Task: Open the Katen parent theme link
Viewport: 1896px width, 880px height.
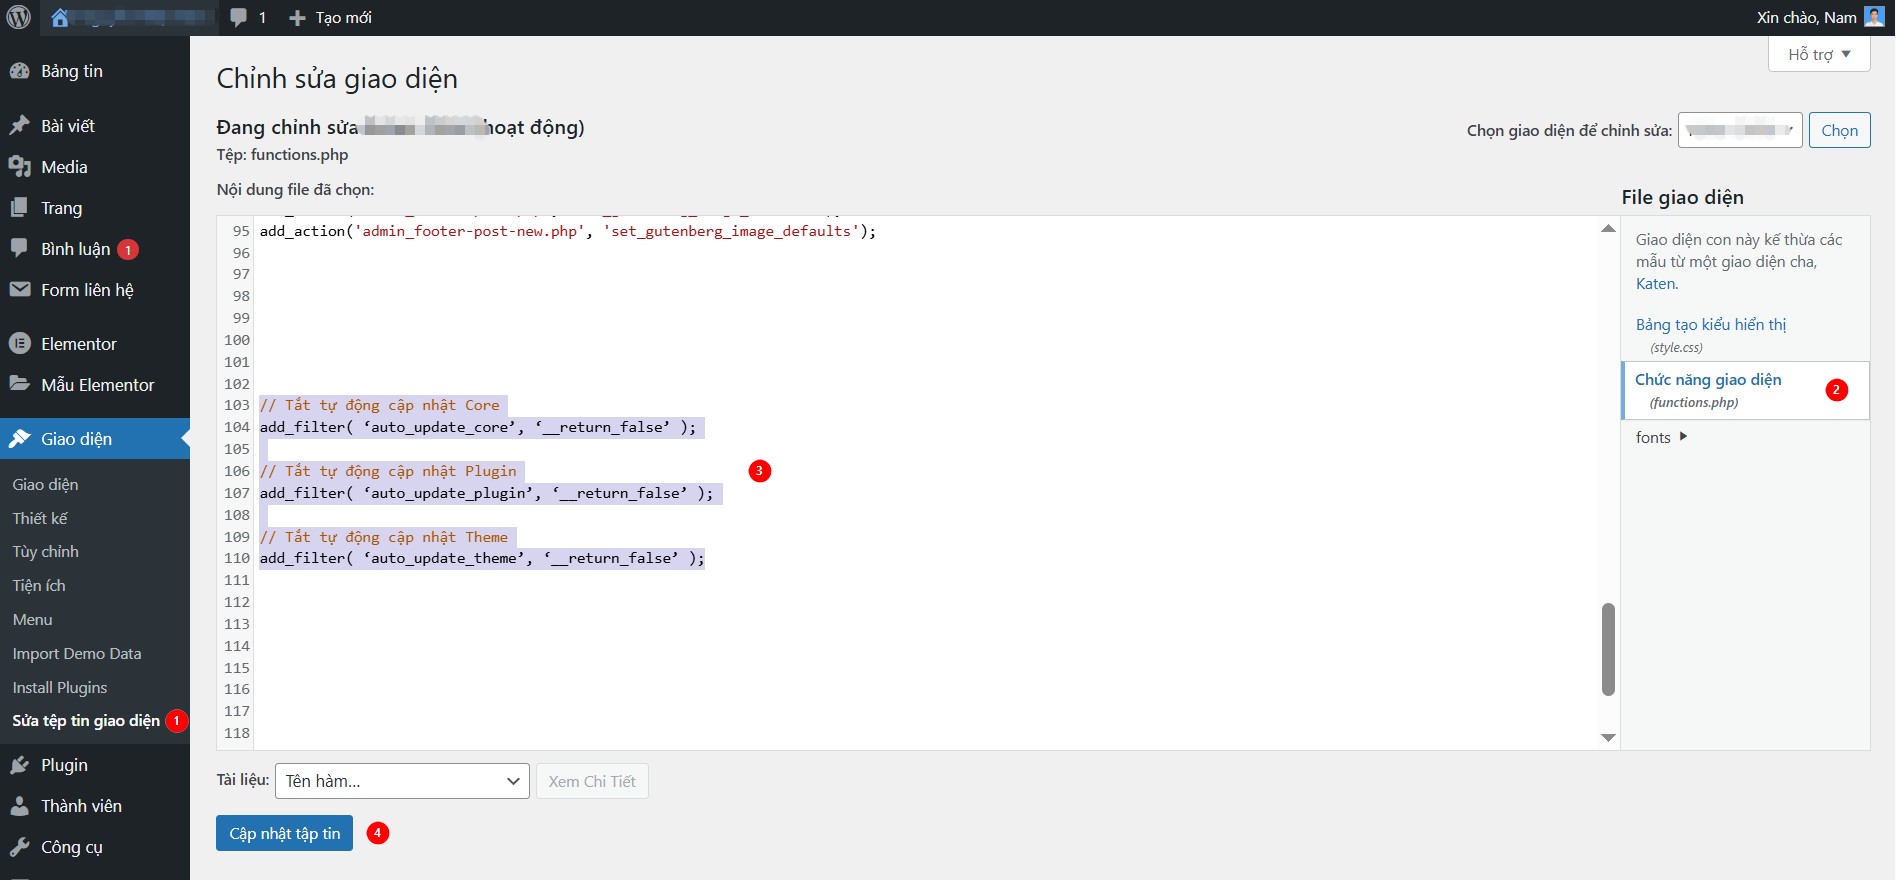Action: coord(1656,284)
